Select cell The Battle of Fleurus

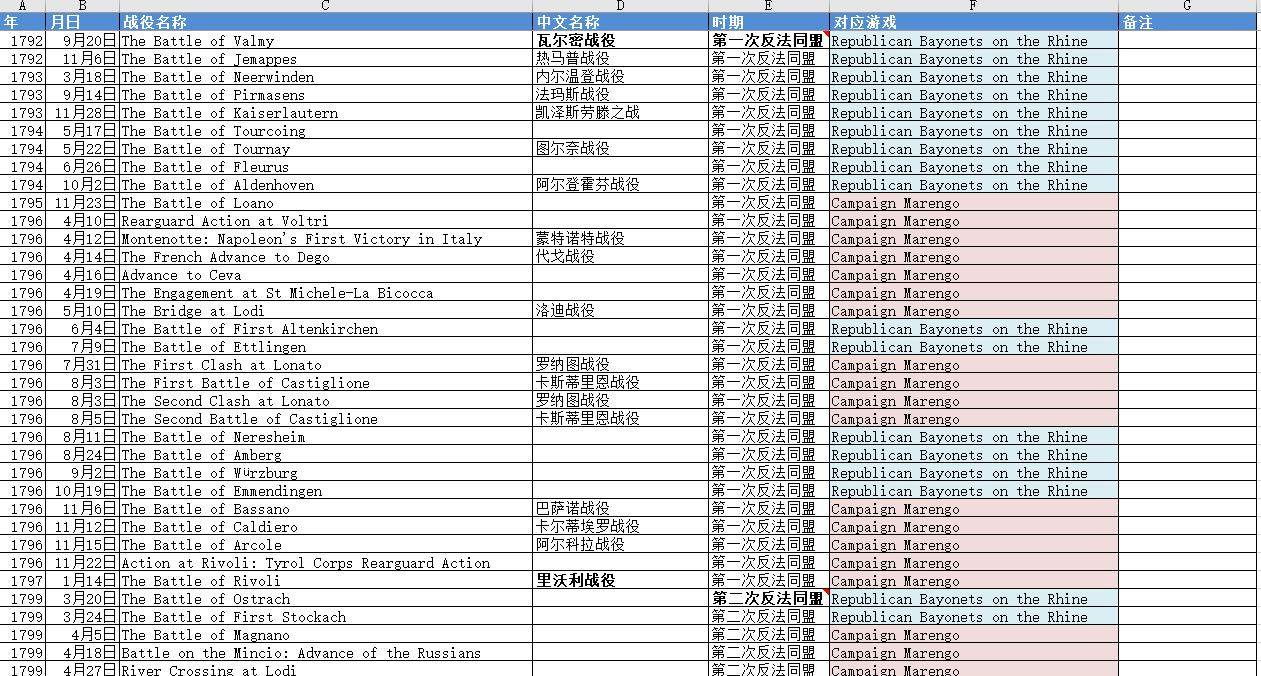325,167
